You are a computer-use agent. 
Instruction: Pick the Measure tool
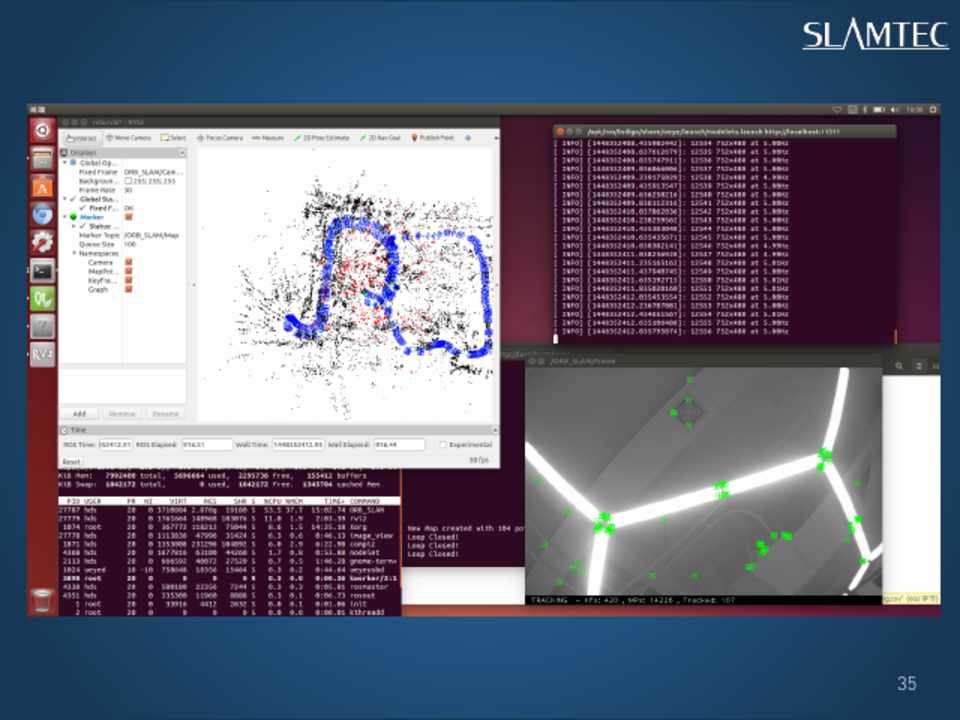(269, 137)
